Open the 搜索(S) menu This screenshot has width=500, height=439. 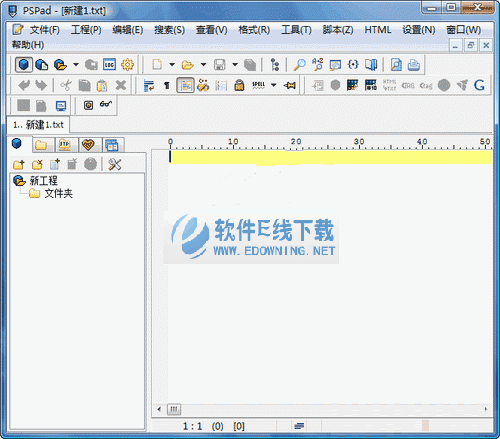[x=169, y=30]
